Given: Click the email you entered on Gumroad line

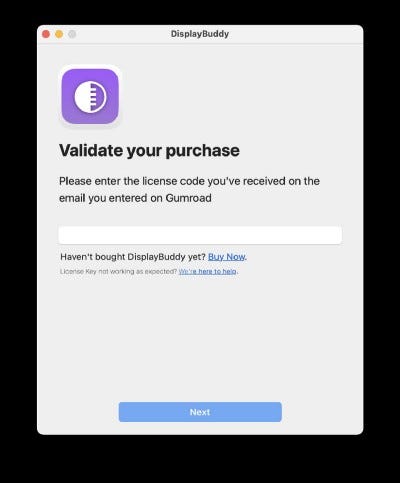Looking at the screenshot, I should tap(135, 198).
